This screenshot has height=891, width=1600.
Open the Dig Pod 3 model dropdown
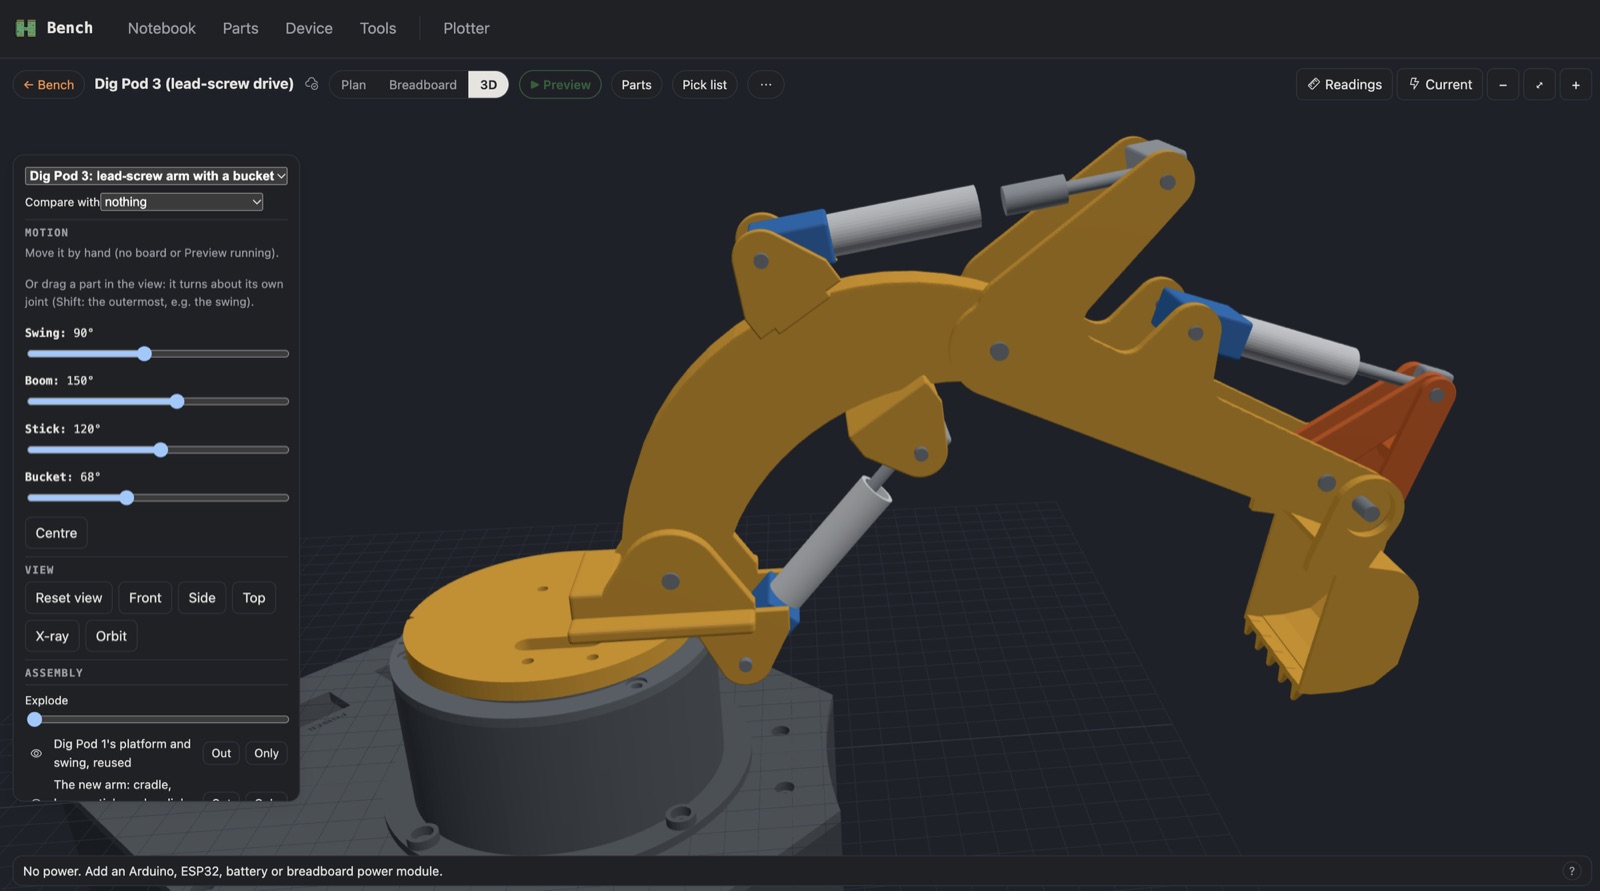tap(157, 176)
